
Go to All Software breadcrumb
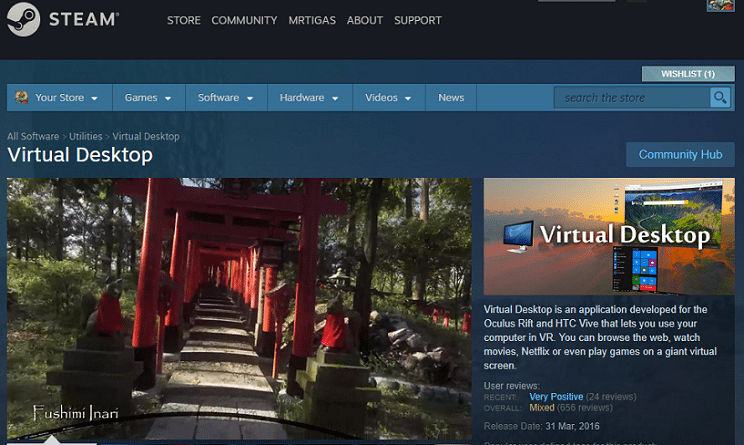(x=33, y=137)
